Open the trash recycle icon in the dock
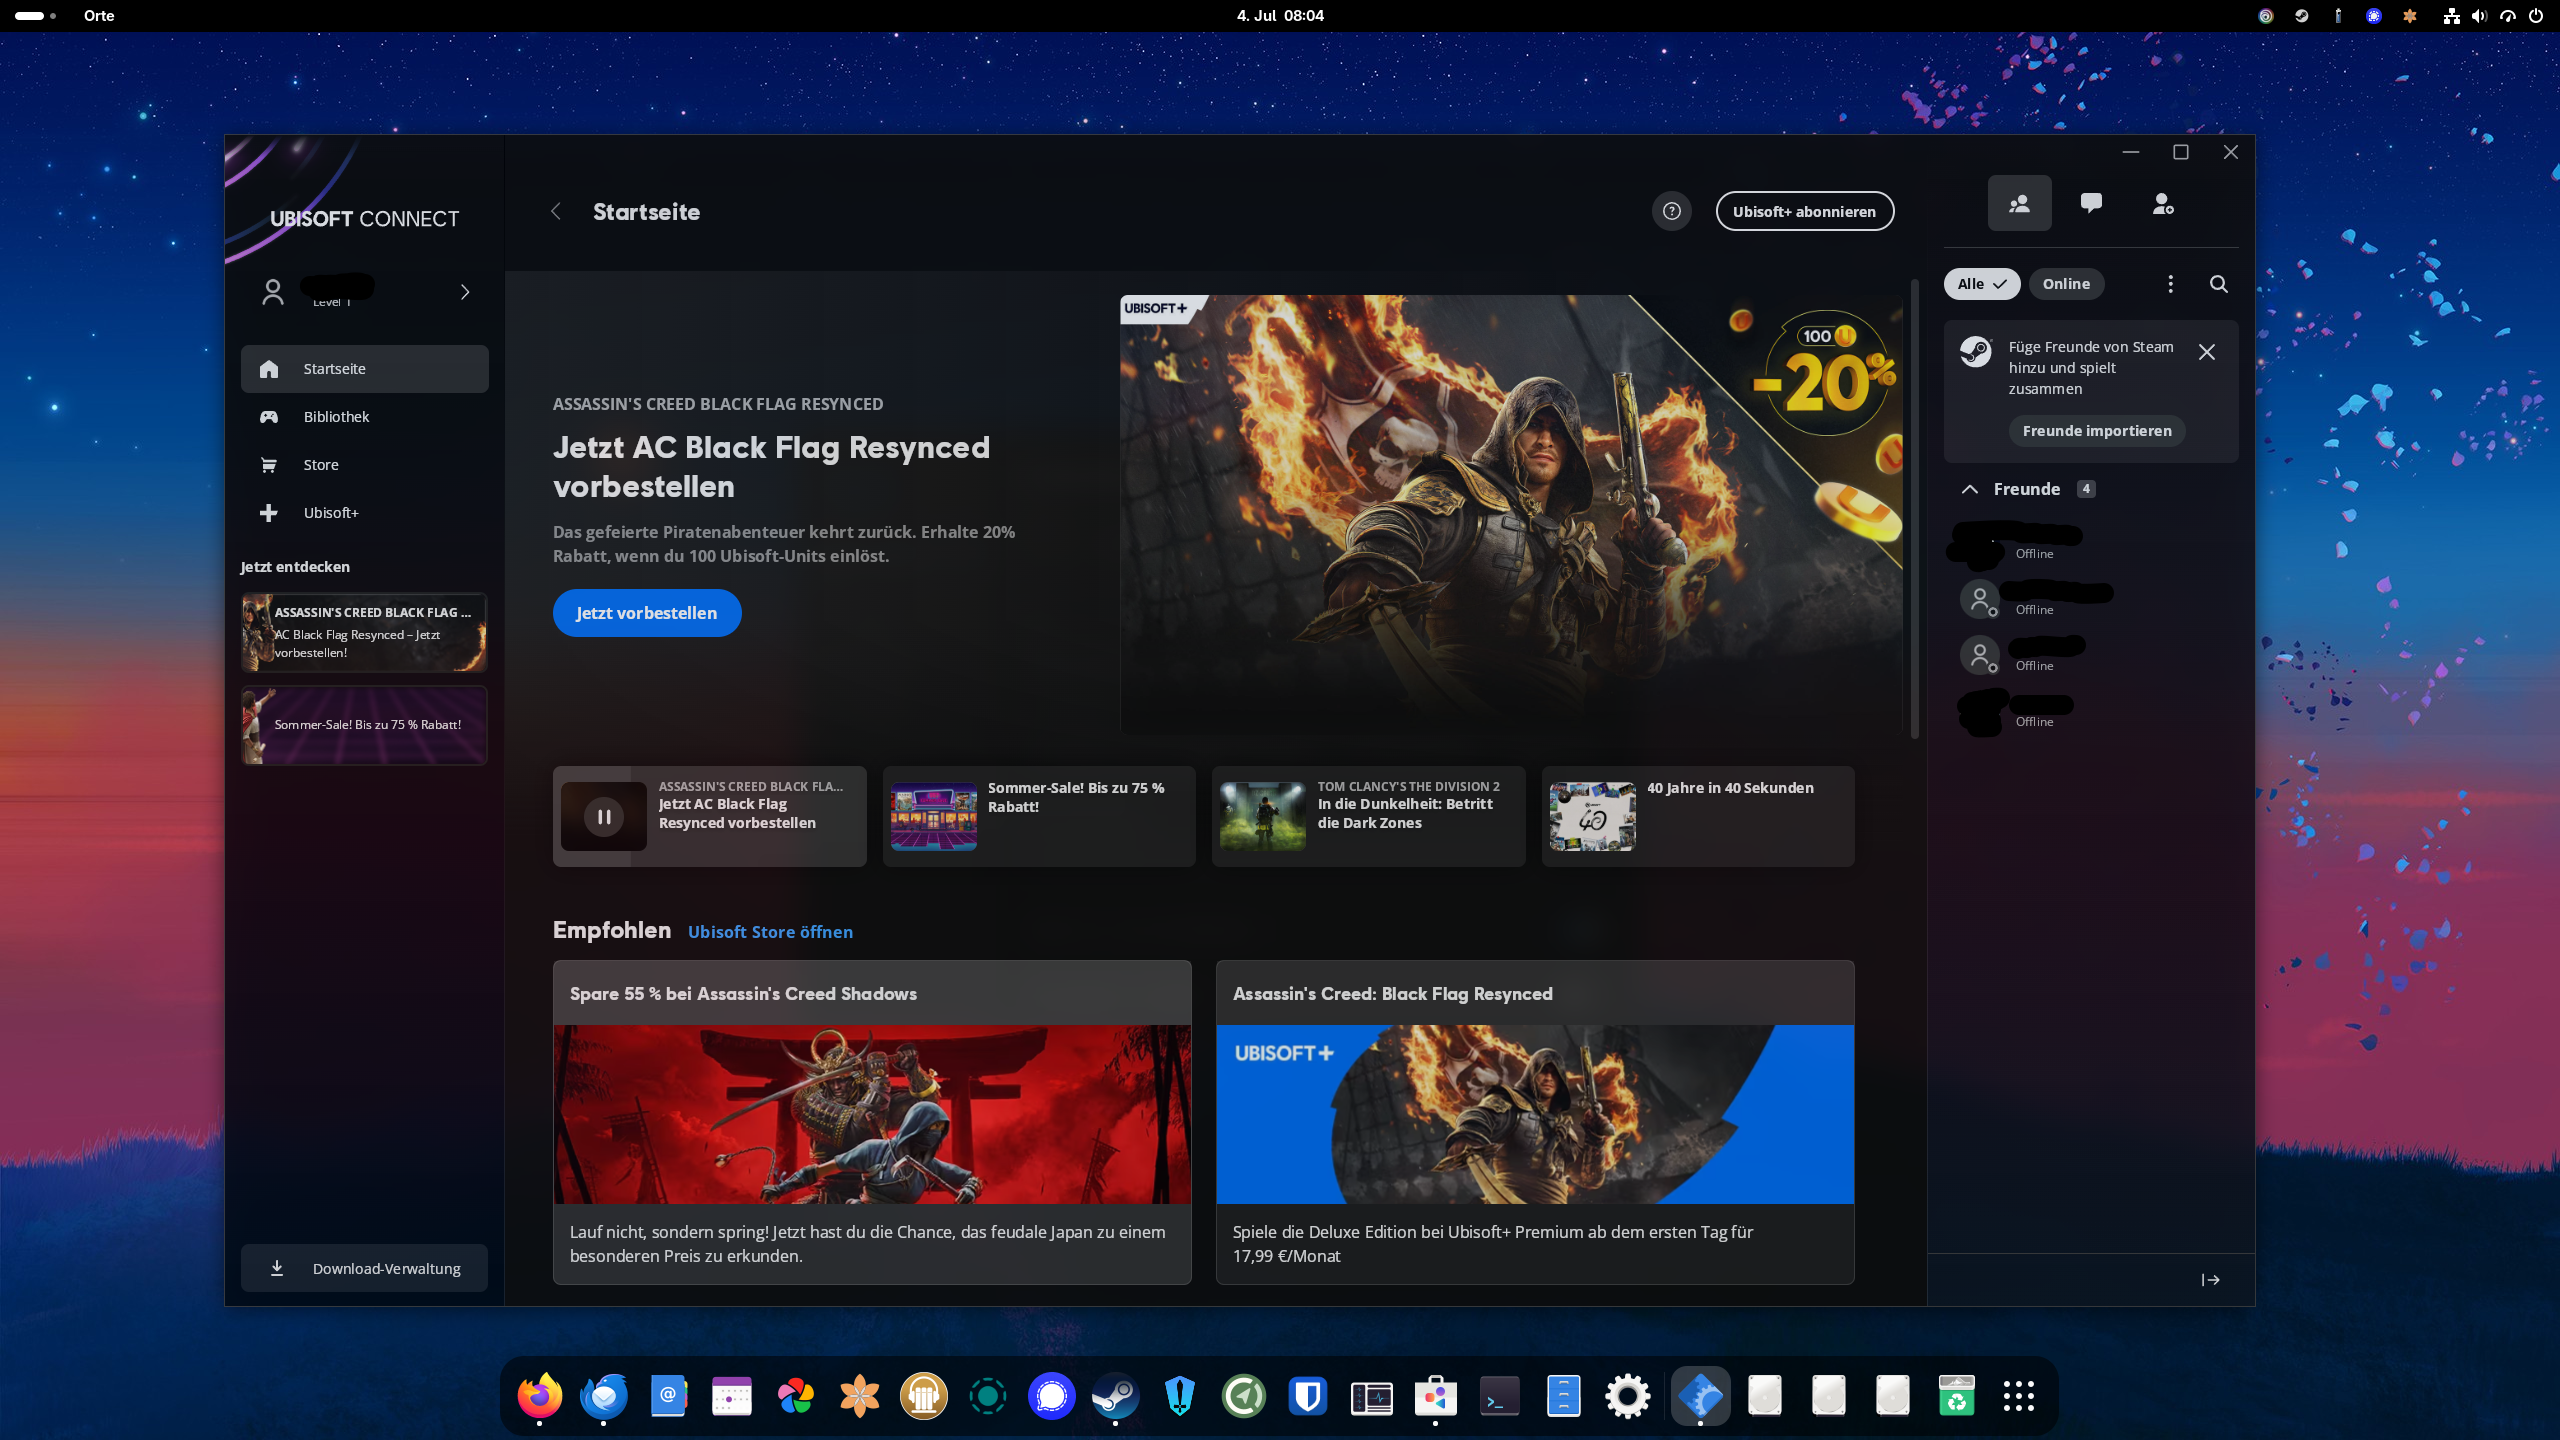 pos(1957,1396)
